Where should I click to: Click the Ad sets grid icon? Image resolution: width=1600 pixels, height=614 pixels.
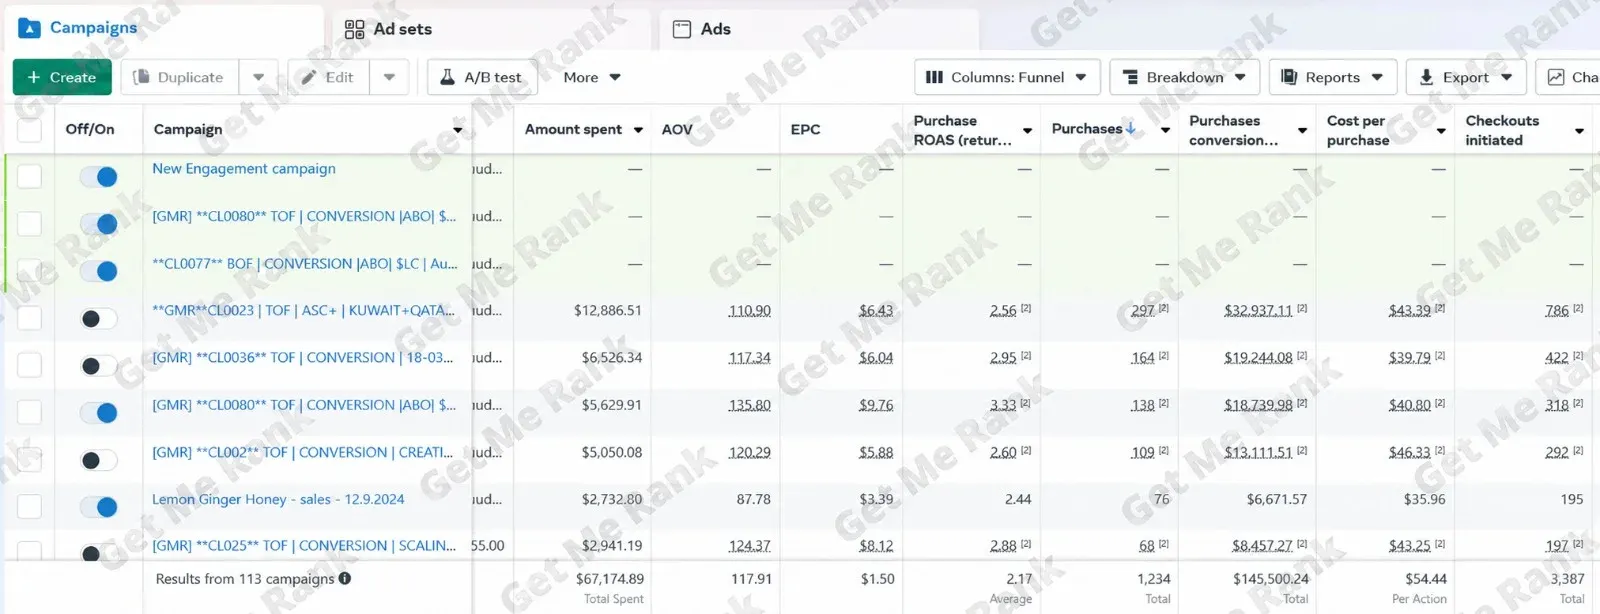point(354,29)
